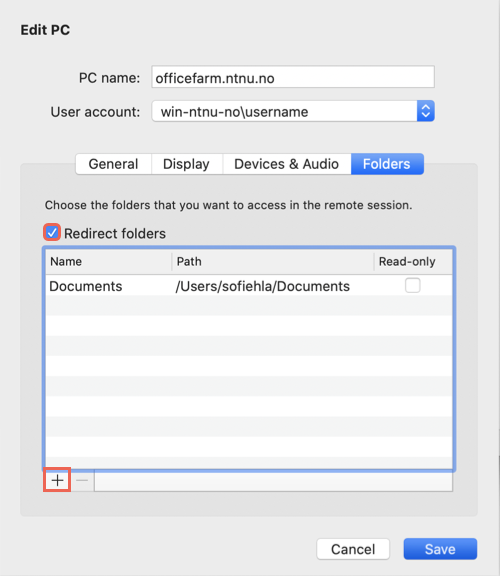Click the Redirect folders label text
The width and height of the screenshot is (500, 576).
[115, 234]
